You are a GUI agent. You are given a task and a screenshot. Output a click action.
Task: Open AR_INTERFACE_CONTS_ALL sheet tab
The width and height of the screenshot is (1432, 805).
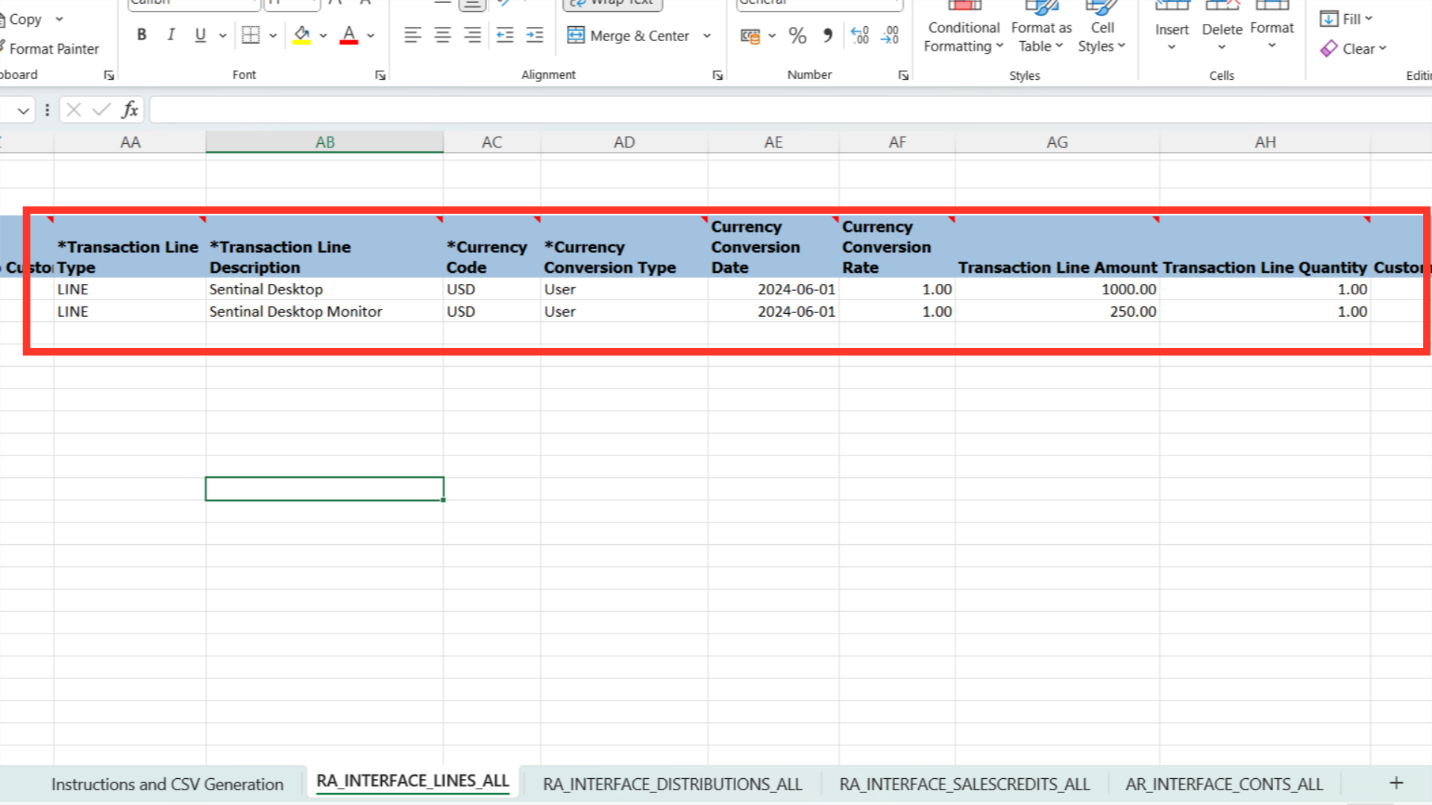point(1223,784)
